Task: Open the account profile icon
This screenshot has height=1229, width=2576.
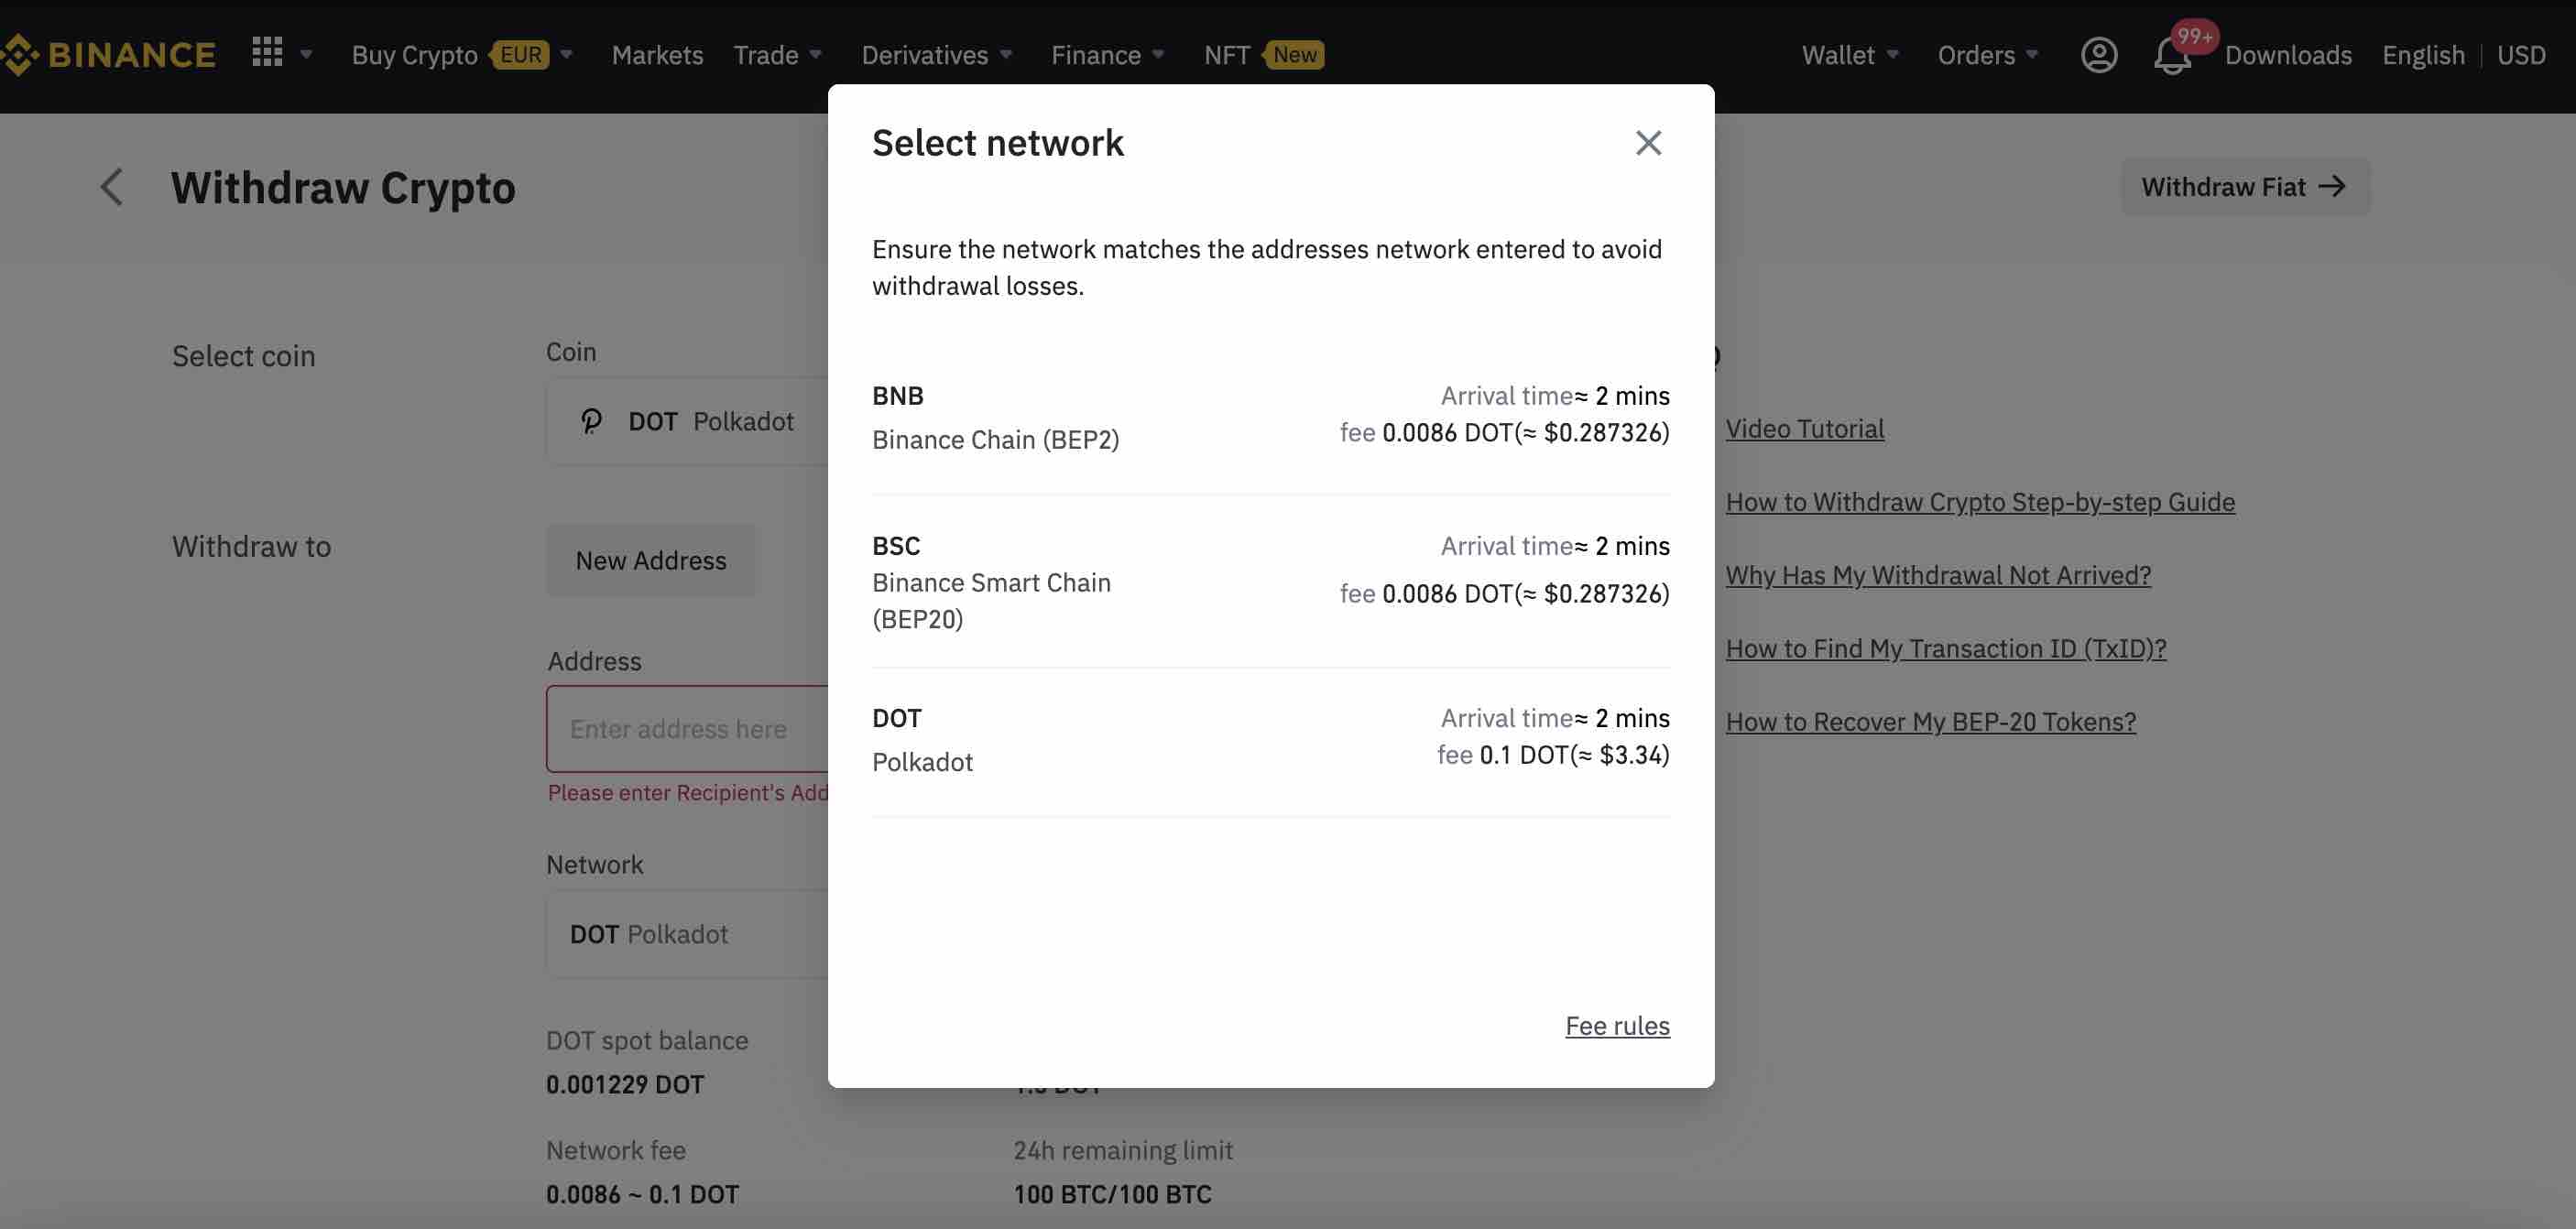Action: point(2099,55)
